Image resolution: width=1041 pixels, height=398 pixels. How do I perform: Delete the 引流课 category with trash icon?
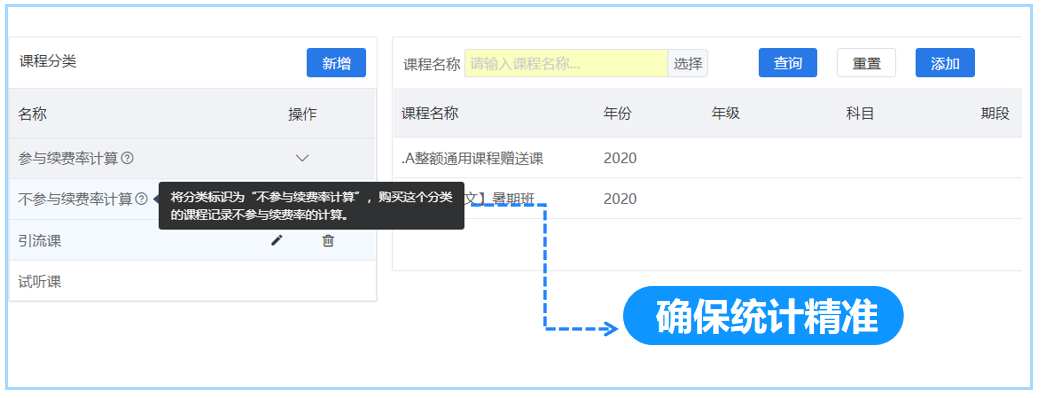(328, 241)
